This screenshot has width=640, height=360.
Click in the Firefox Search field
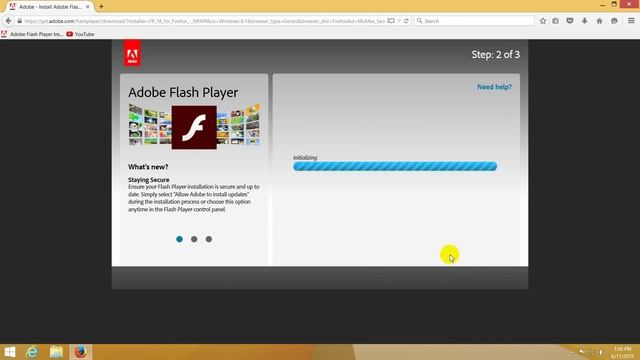coord(474,21)
